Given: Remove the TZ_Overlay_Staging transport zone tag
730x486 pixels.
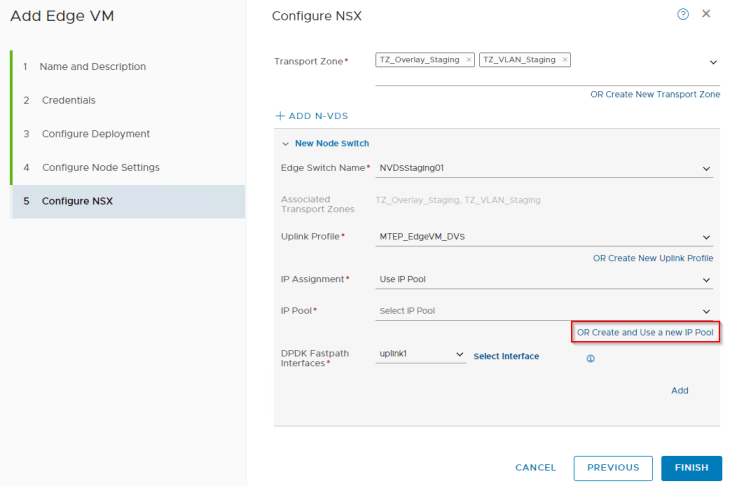Looking at the screenshot, I should pos(469,60).
